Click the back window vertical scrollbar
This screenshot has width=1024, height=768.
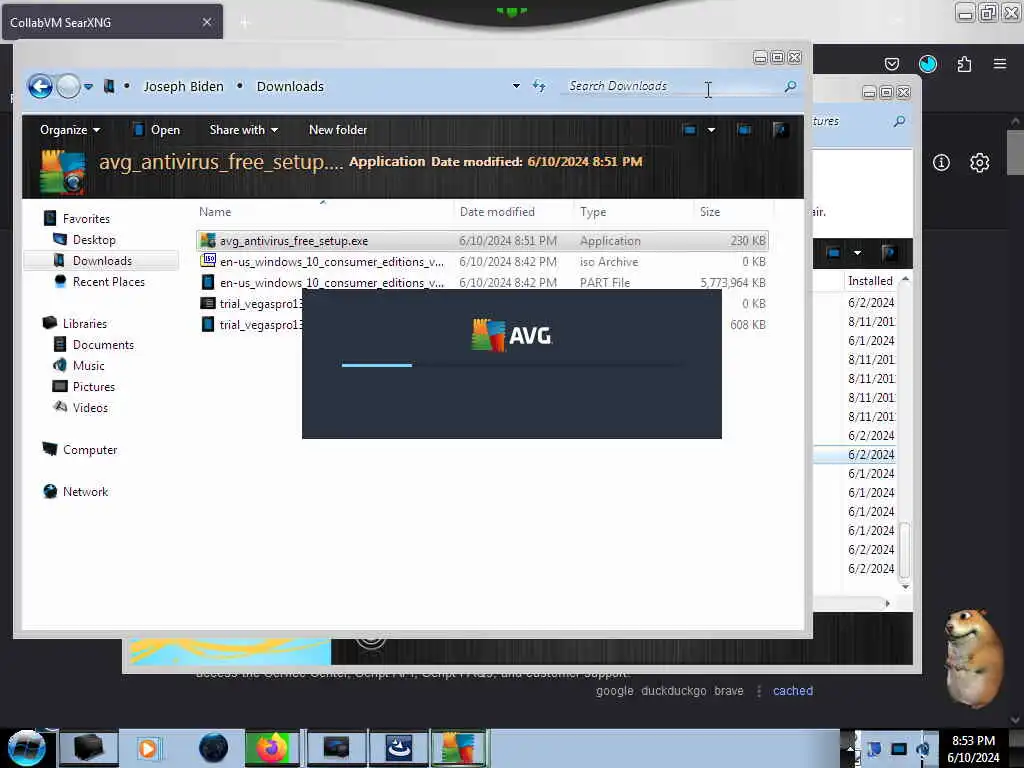[x=905, y=551]
